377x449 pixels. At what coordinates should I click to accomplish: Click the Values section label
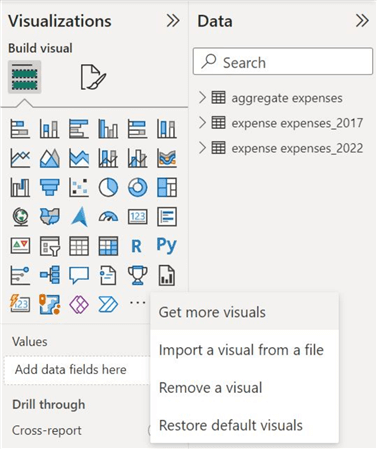click(x=30, y=341)
